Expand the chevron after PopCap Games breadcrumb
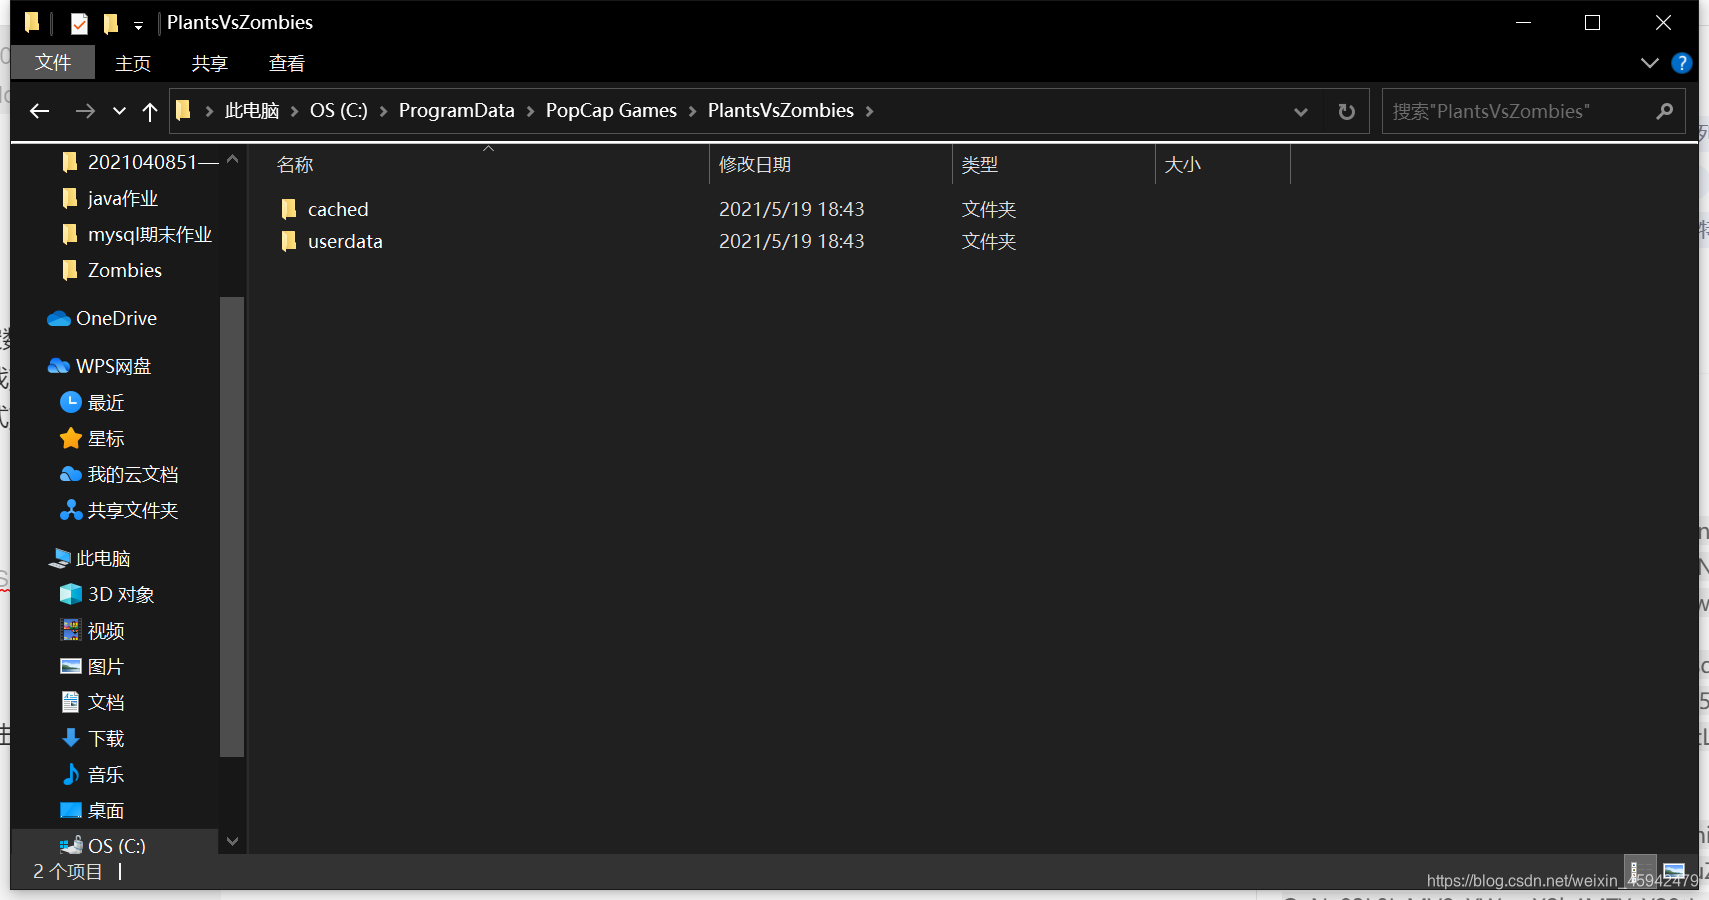 pos(692,111)
